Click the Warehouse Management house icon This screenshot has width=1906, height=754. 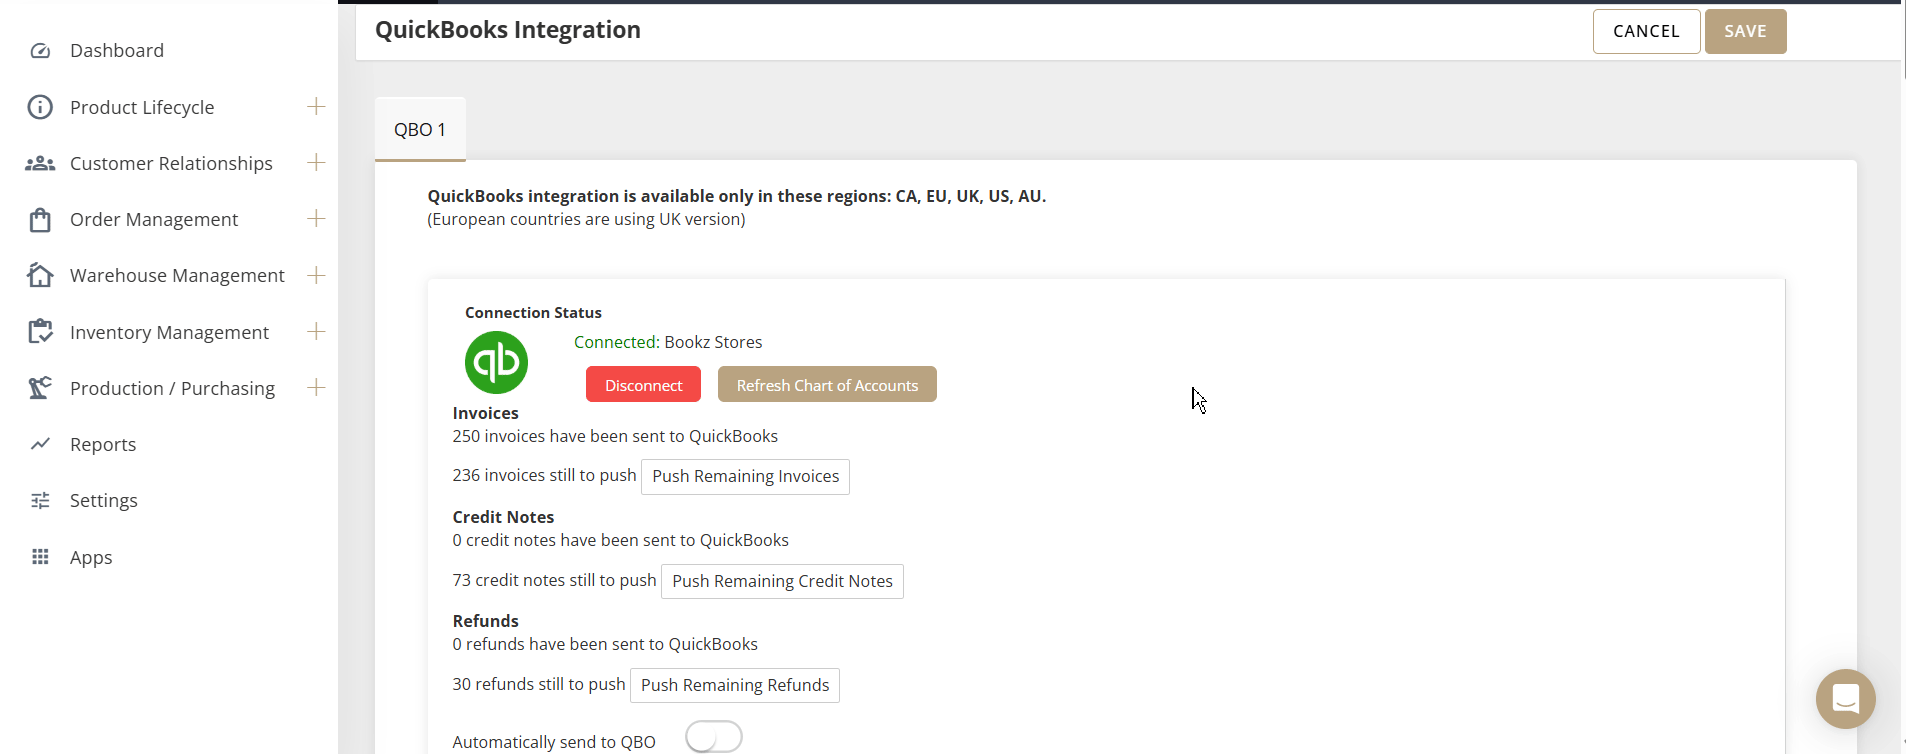[40, 275]
